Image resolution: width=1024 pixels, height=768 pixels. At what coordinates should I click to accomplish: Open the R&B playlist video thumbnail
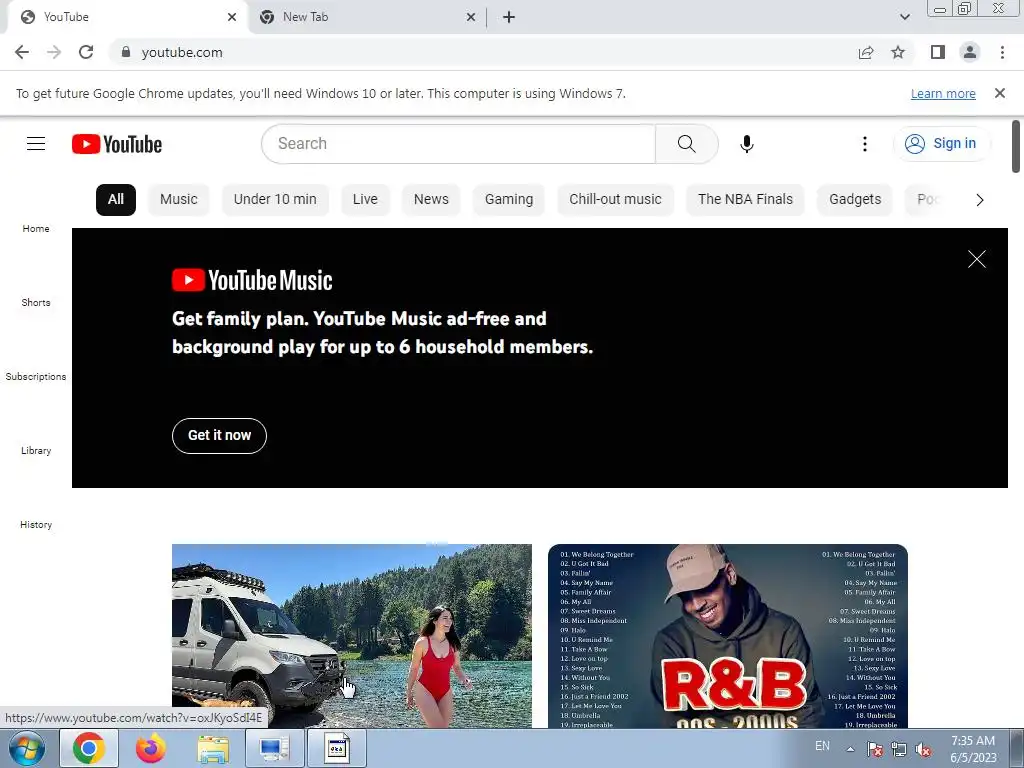[728, 635]
